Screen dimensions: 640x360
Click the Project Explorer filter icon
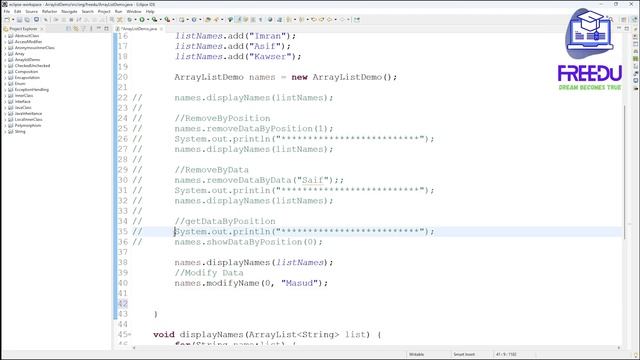pos(84,29)
